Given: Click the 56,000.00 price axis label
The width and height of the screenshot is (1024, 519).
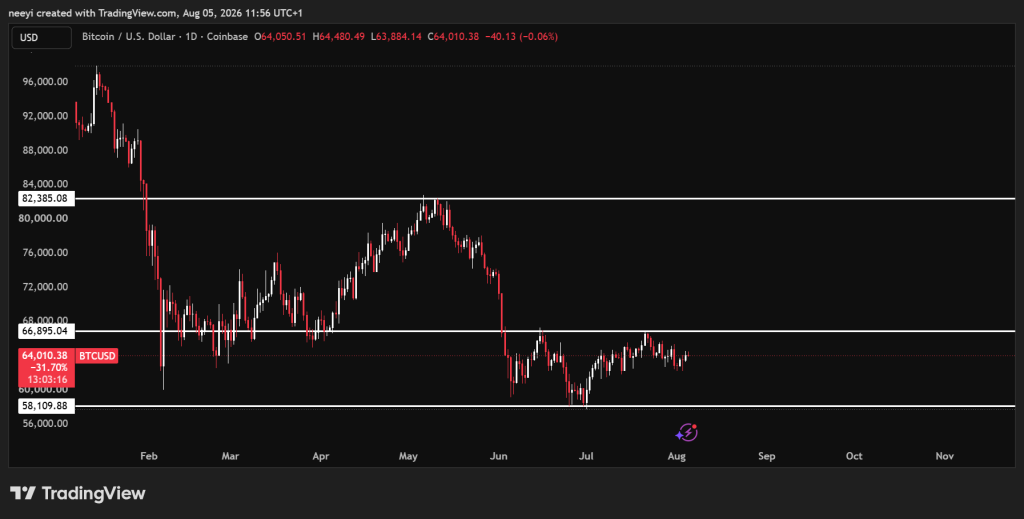Looking at the screenshot, I should (44, 423).
